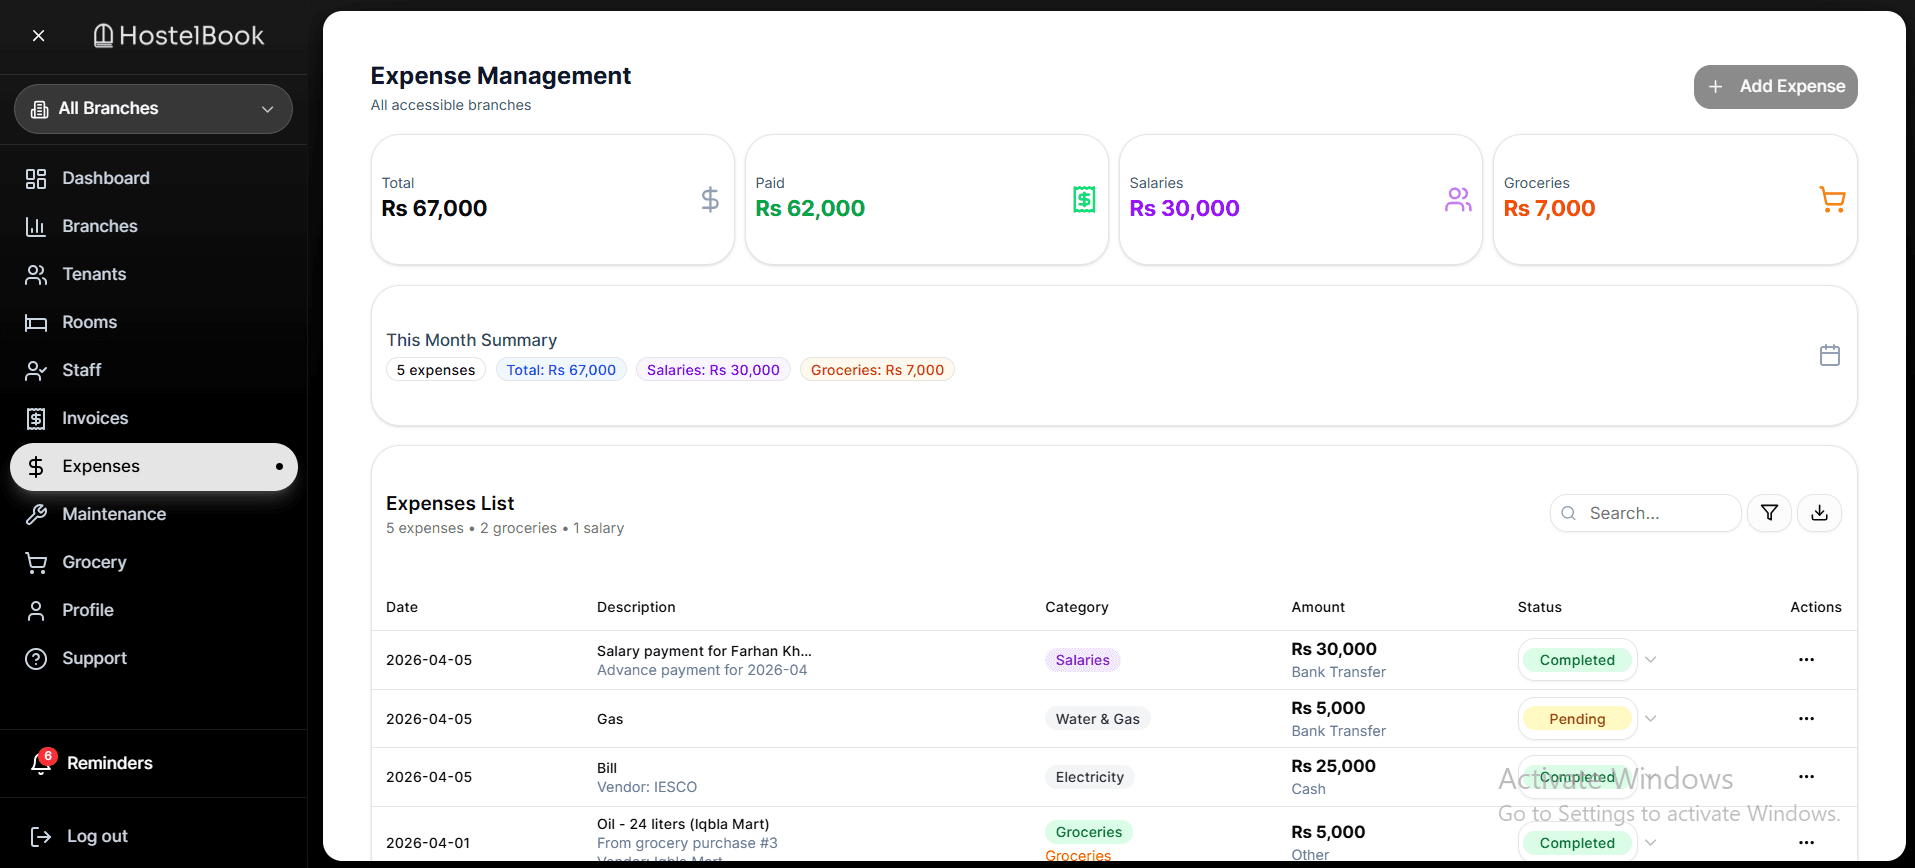Select the Expenses menu item
1915x868 pixels.
click(x=153, y=467)
